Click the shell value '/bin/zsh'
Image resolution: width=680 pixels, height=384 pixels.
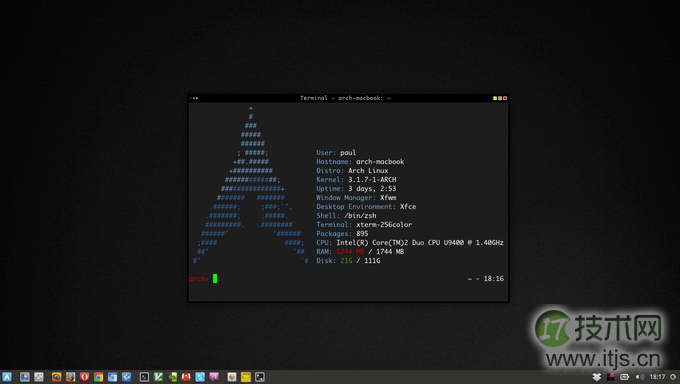tap(360, 216)
